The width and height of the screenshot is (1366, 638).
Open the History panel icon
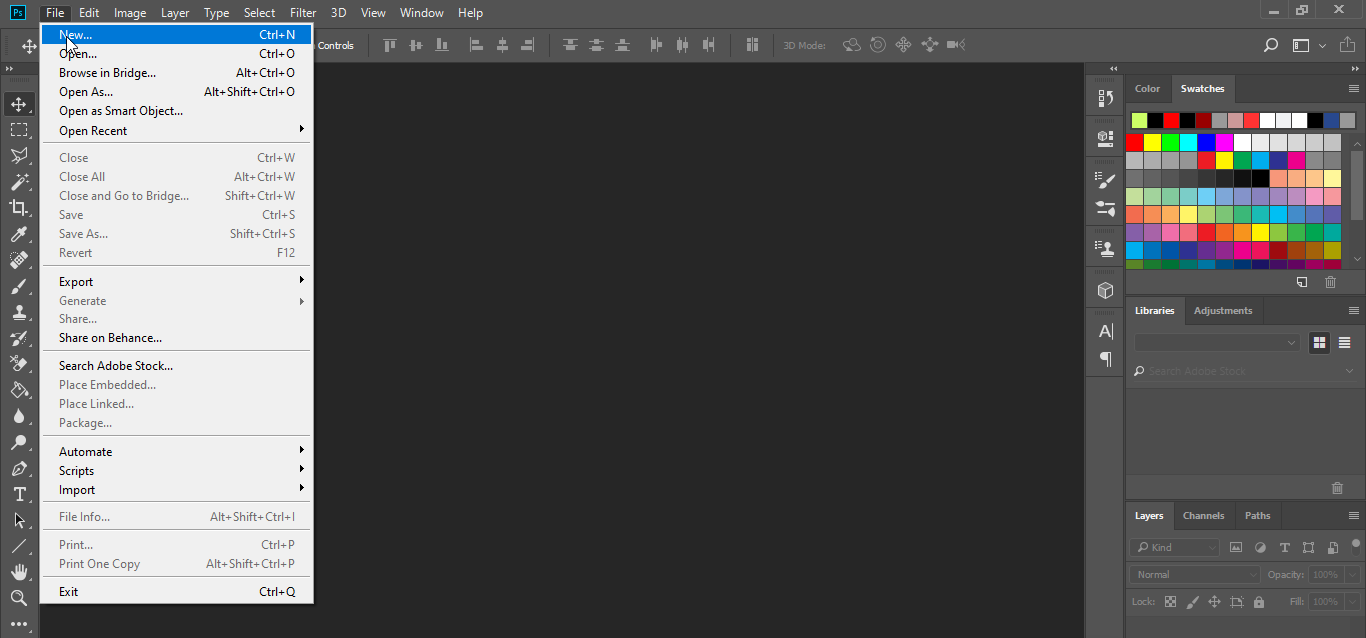tap(1105, 98)
